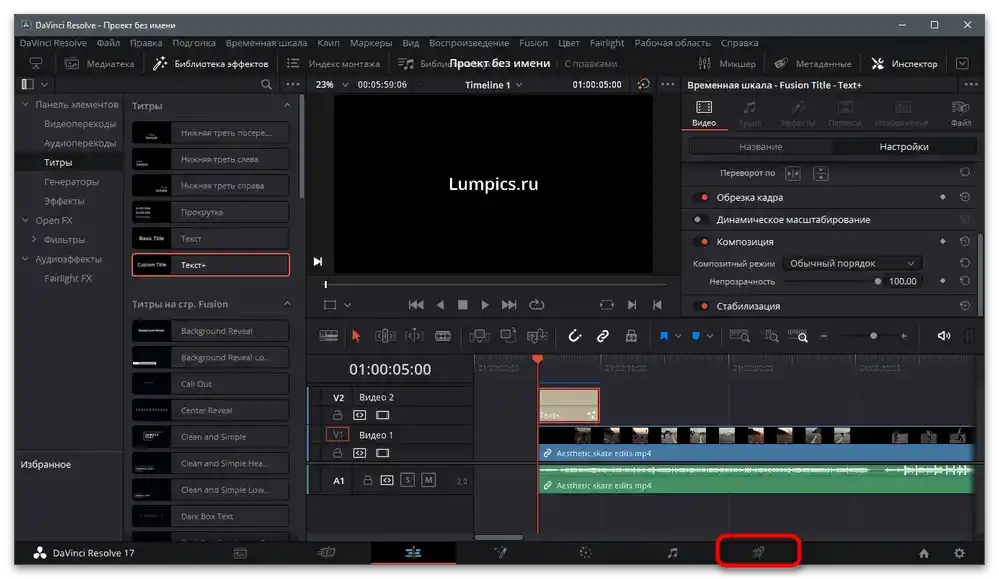The width and height of the screenshot is (999, 579).
Task: Click flip horizontal icon in Переворот по
Action: click(793, 173)
